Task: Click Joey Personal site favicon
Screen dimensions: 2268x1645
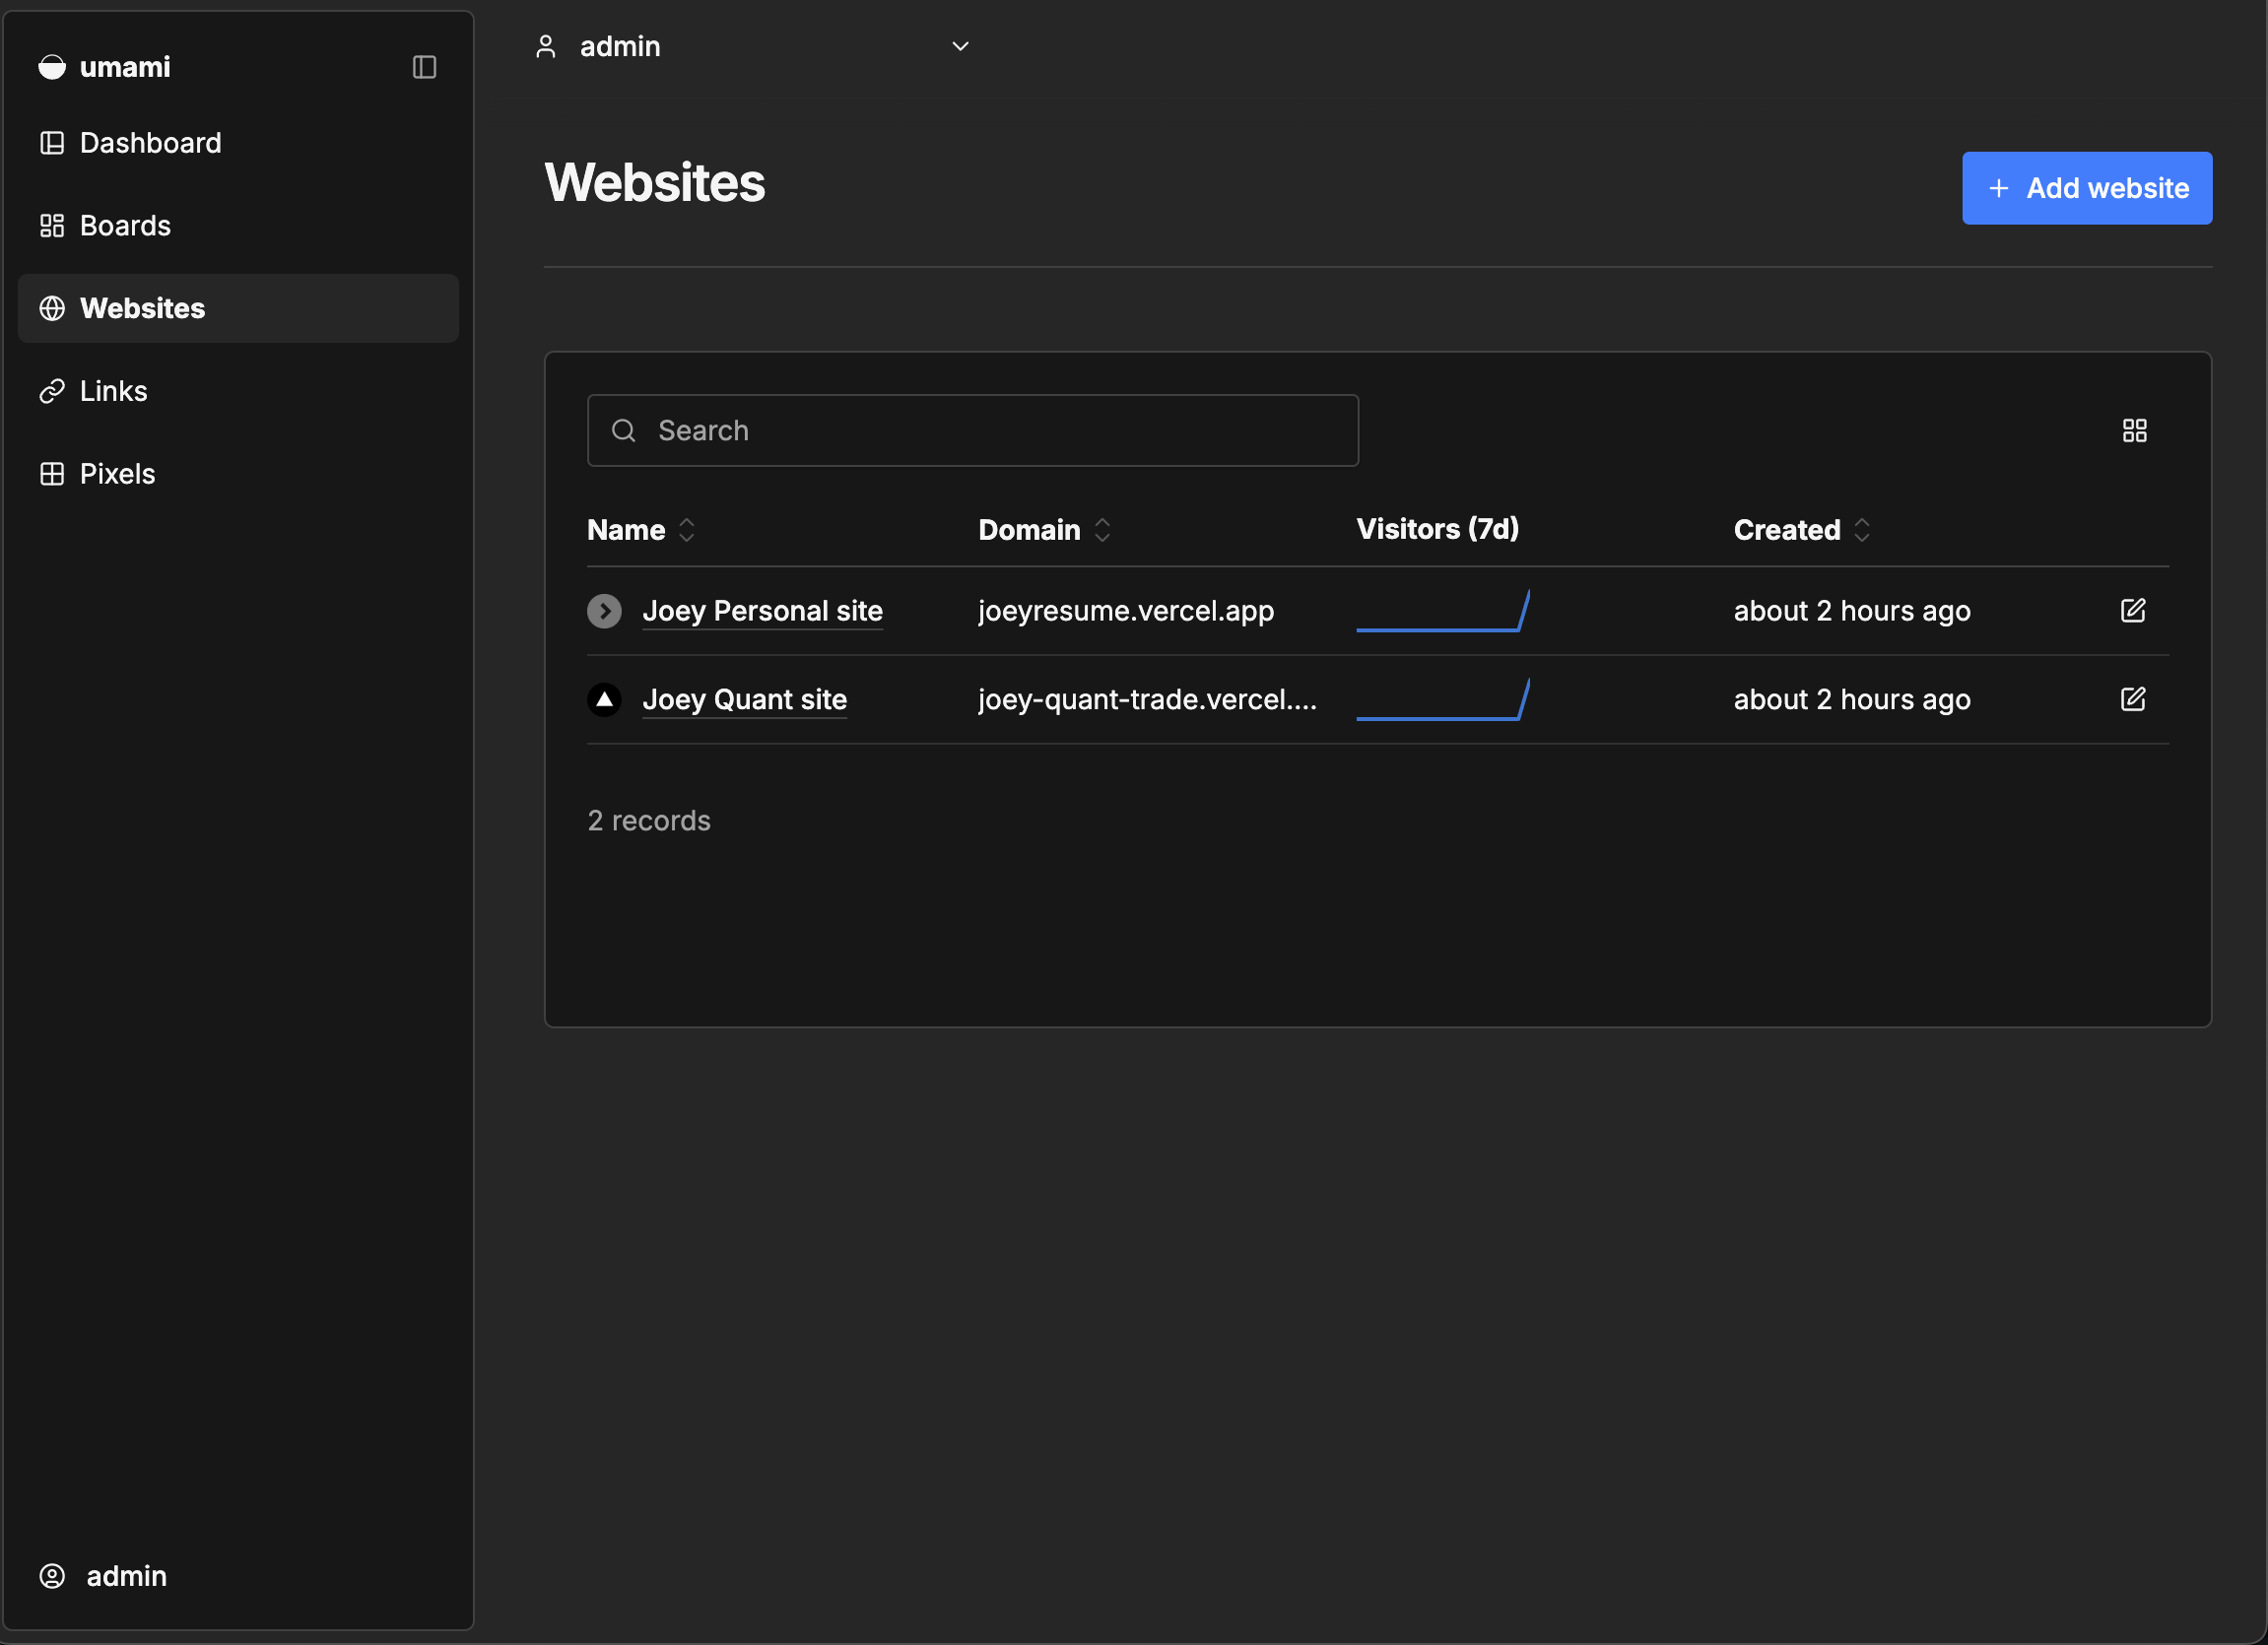Action: point(604,611)
